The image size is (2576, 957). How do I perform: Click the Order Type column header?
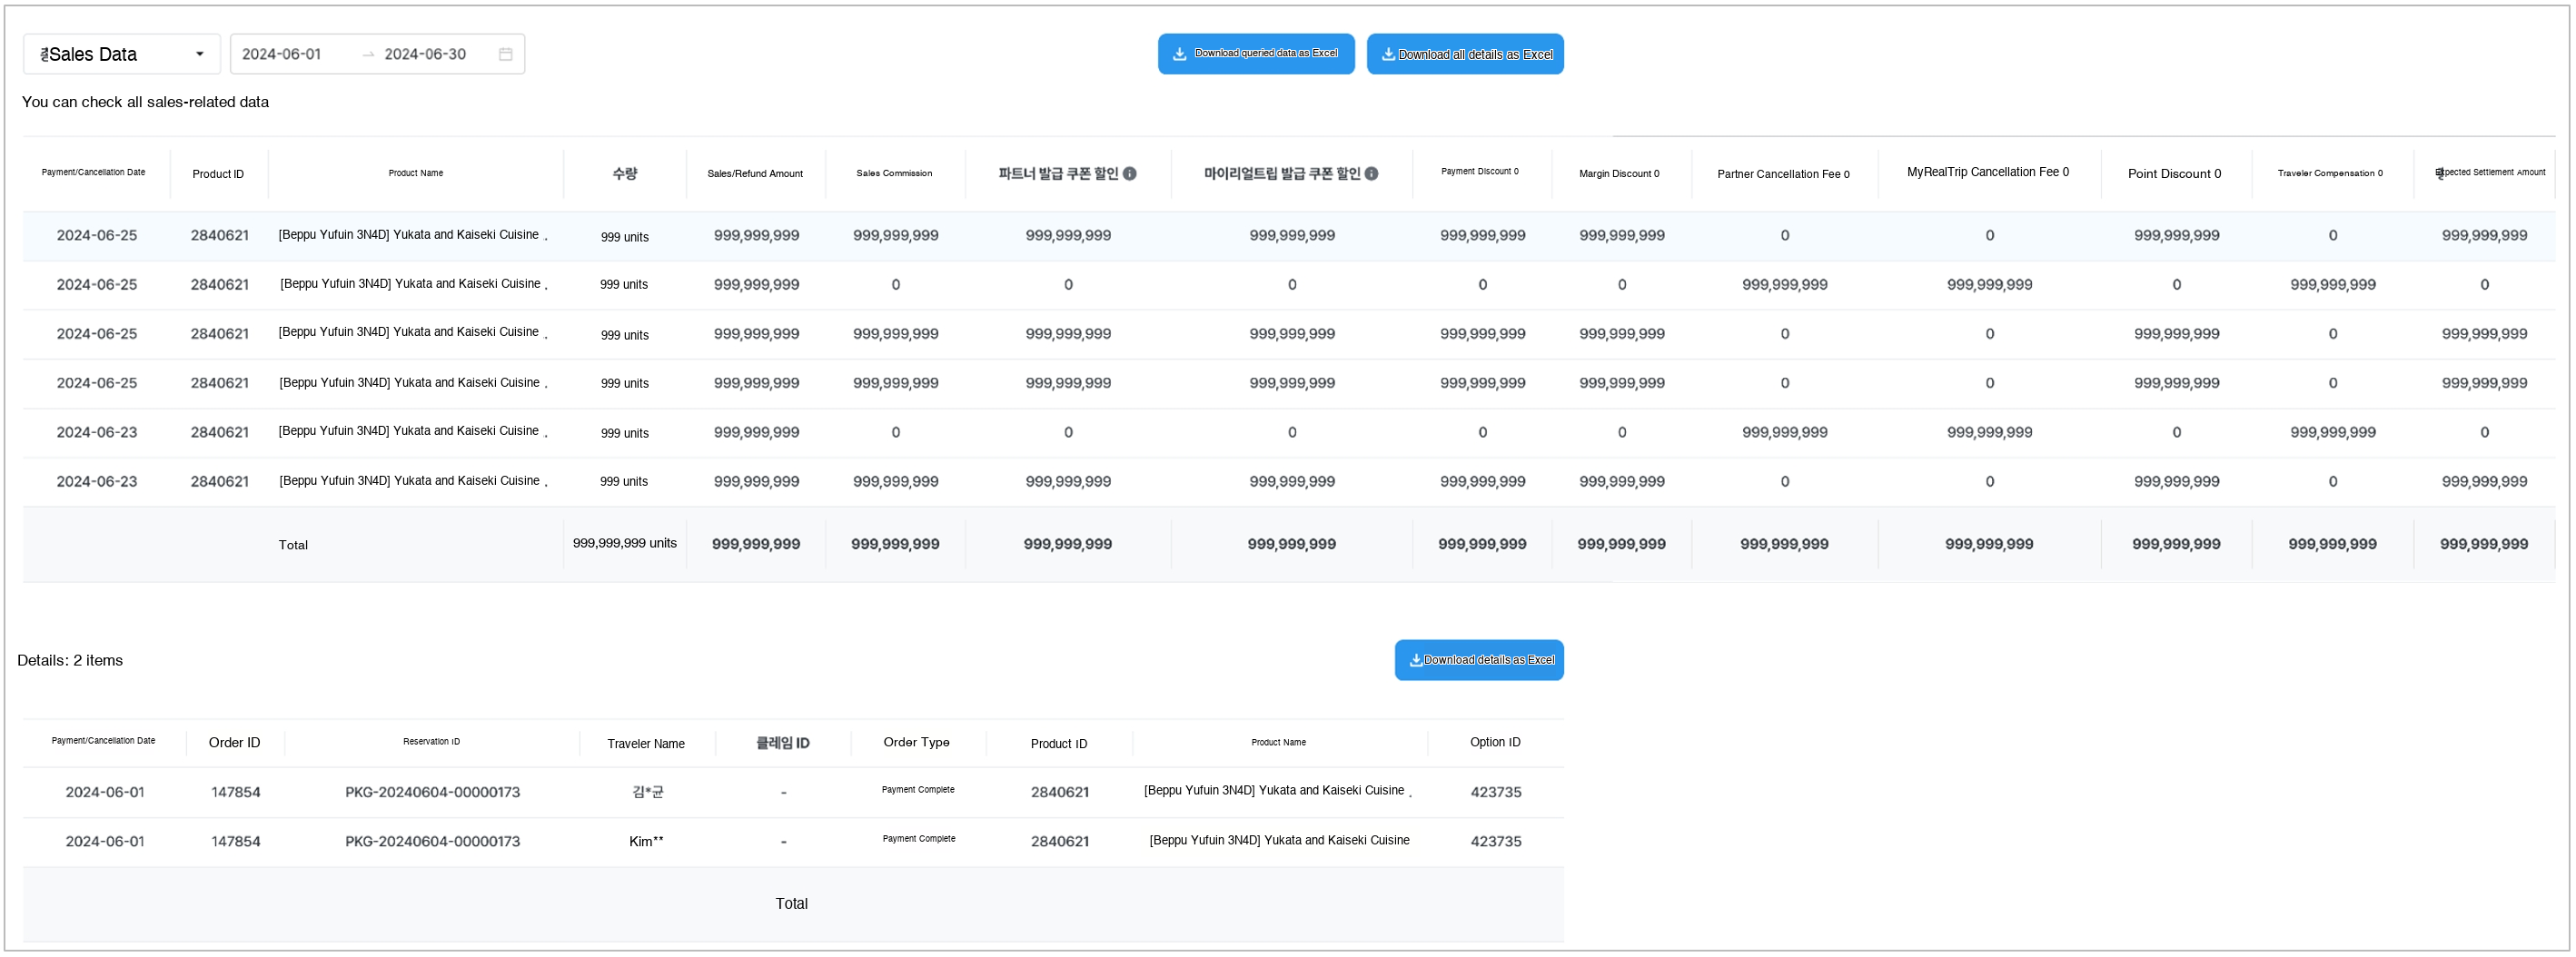[x=916, y=742]
